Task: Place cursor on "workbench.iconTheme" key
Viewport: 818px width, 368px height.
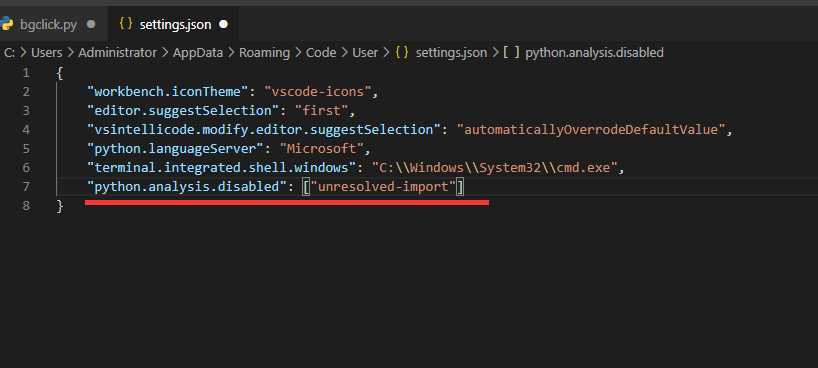Action: [x=167, y=92]
